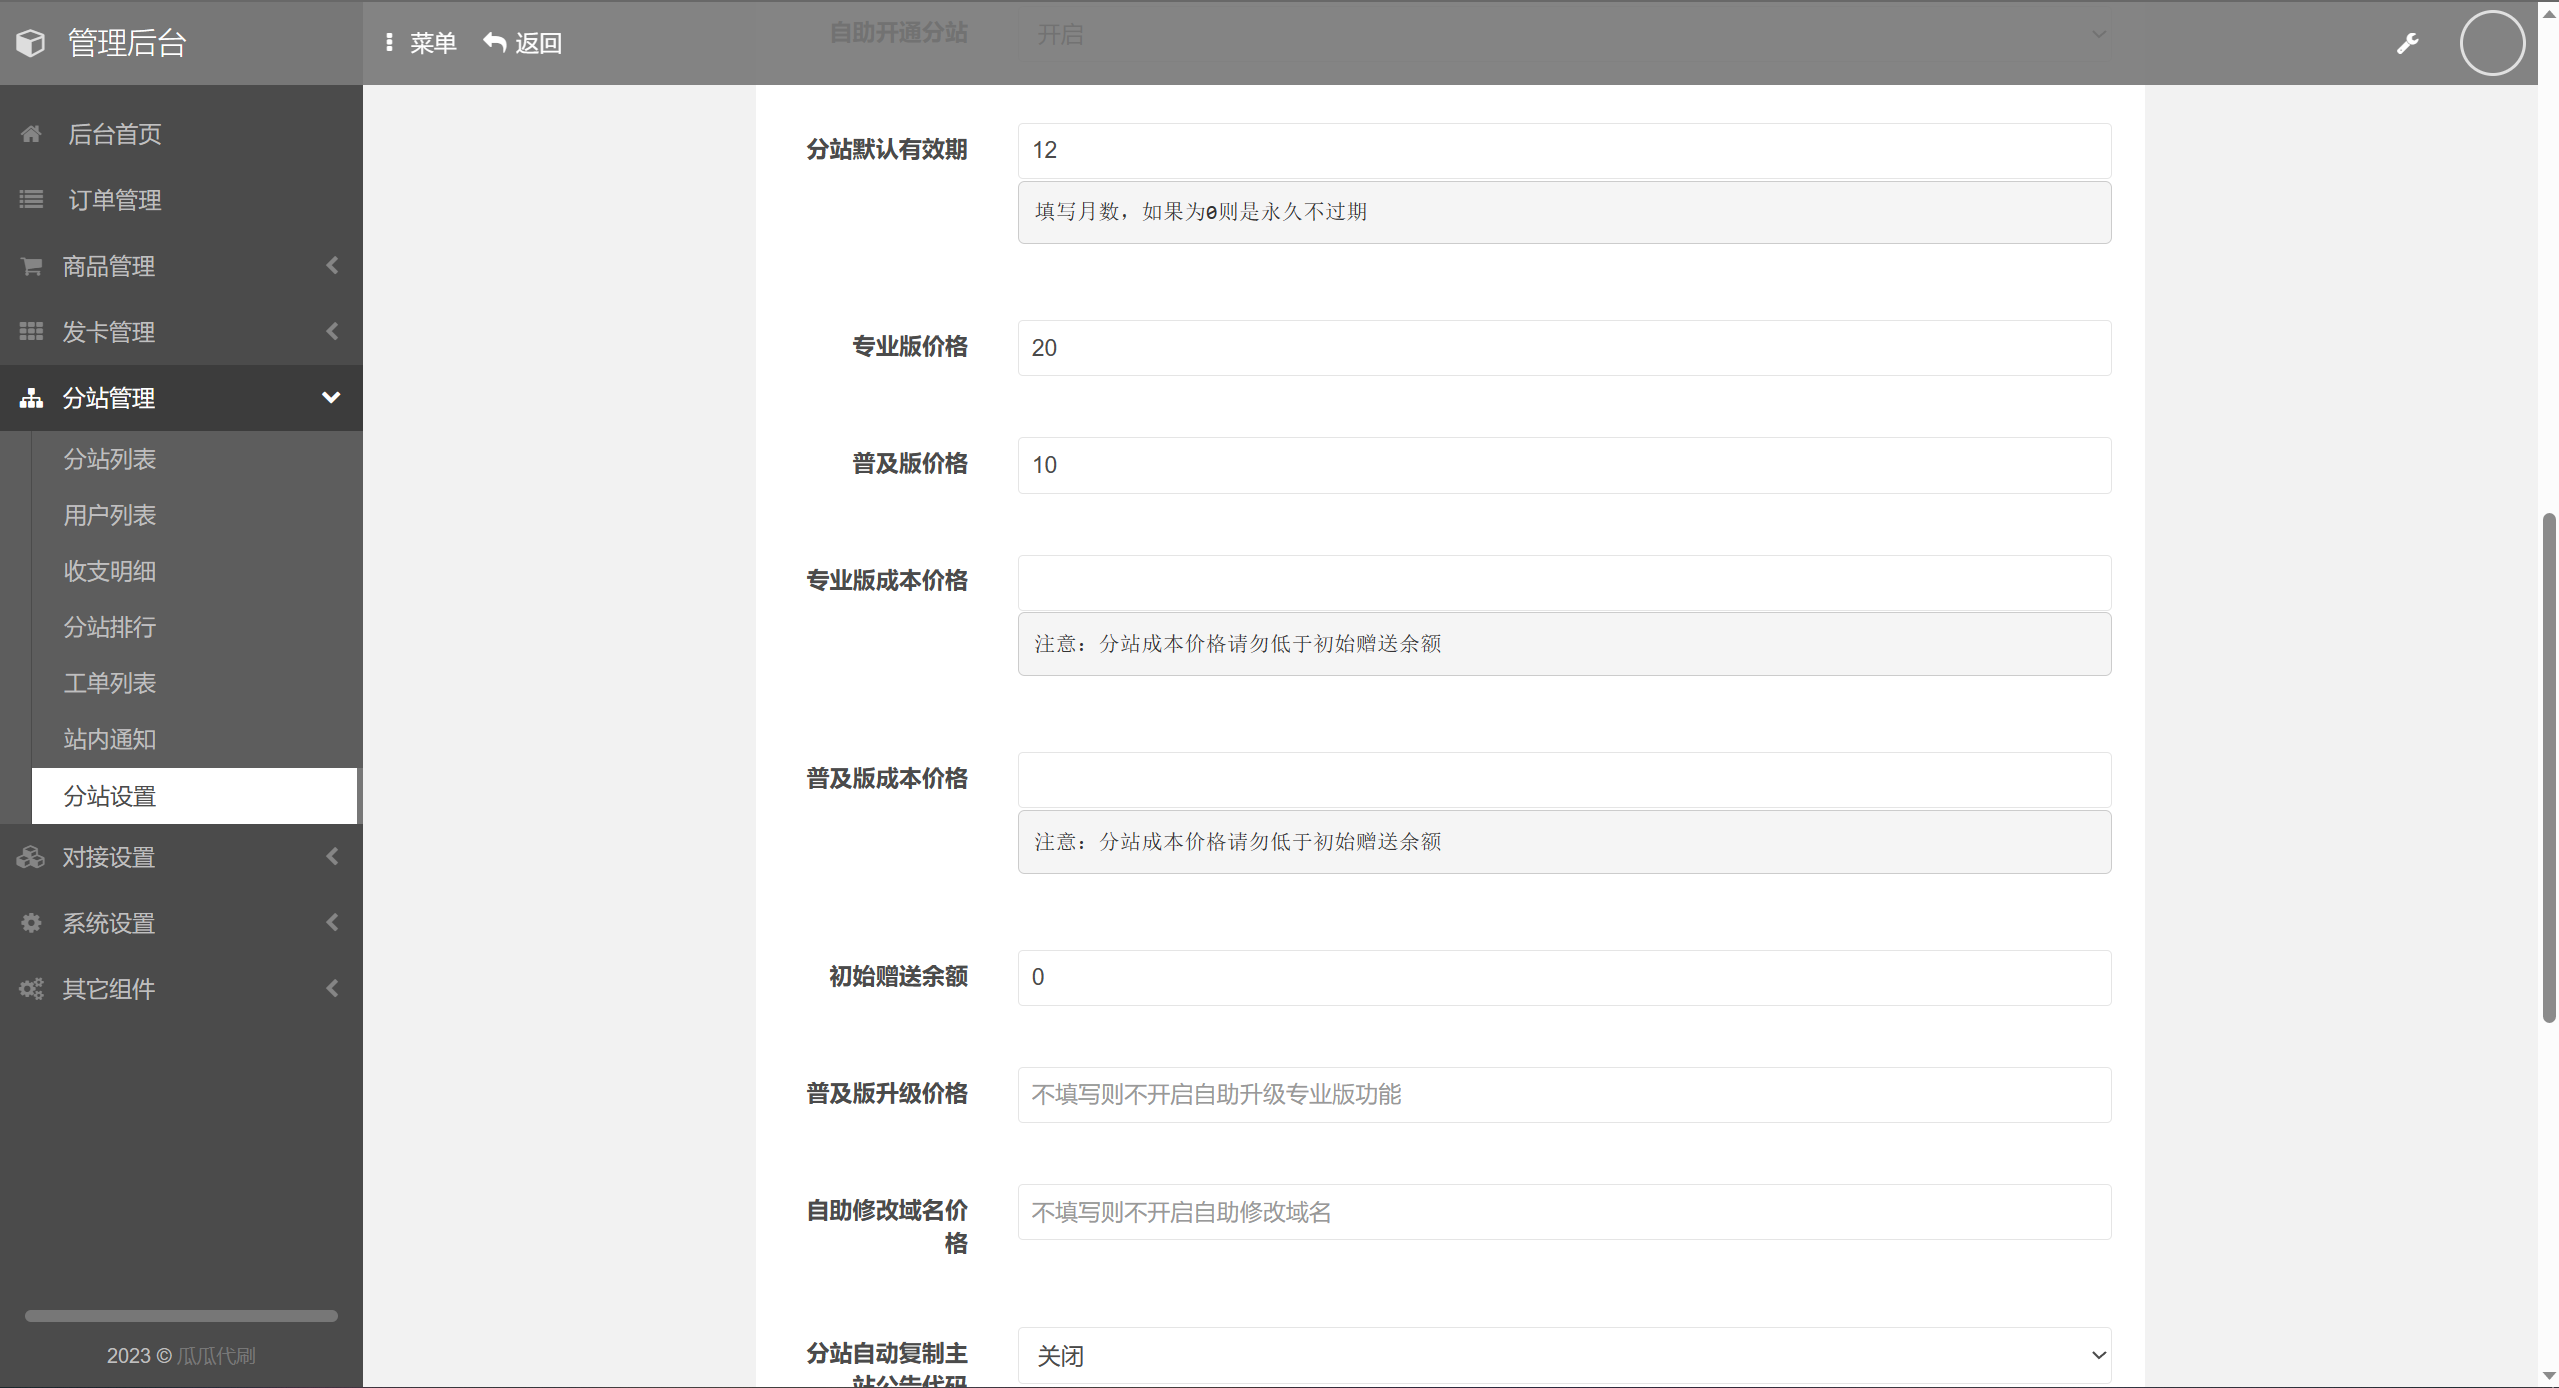
Task: Collapse the 分站管理 menu chevron
Action: pos(331,398)
